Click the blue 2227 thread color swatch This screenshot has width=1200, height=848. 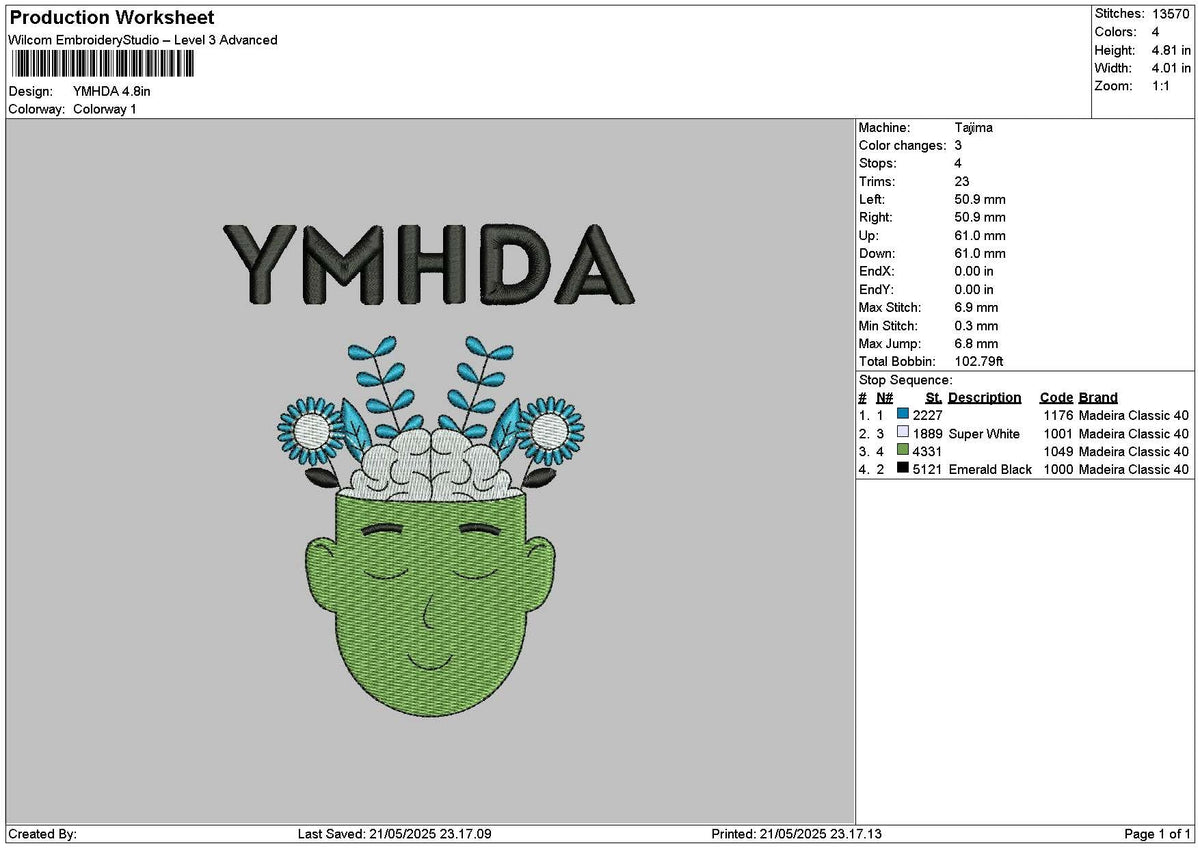point(903,415)
